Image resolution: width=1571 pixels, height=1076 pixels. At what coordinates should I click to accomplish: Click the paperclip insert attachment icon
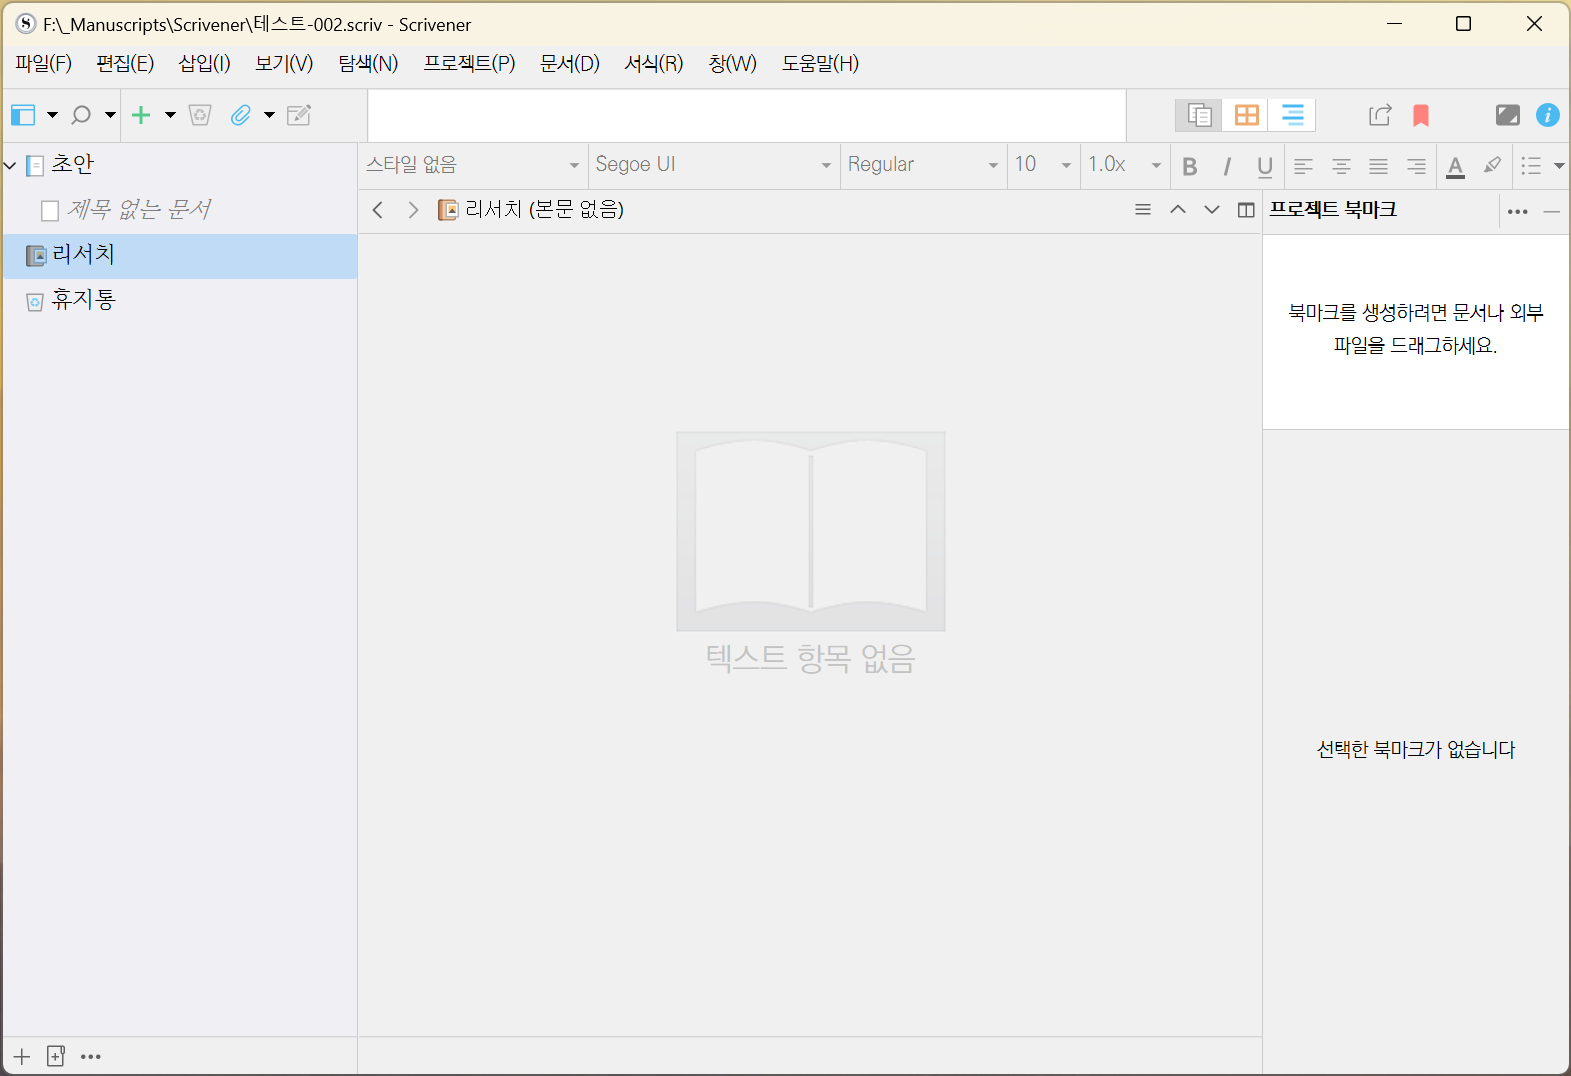[x=240, y=115]
